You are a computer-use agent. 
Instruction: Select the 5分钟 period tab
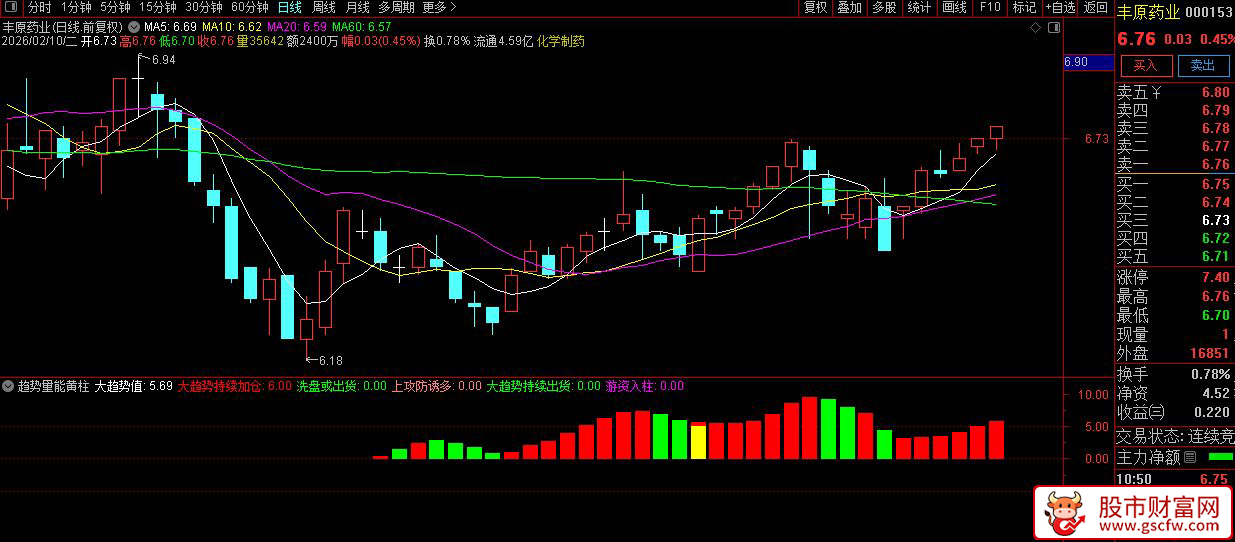tap(115, 7)
